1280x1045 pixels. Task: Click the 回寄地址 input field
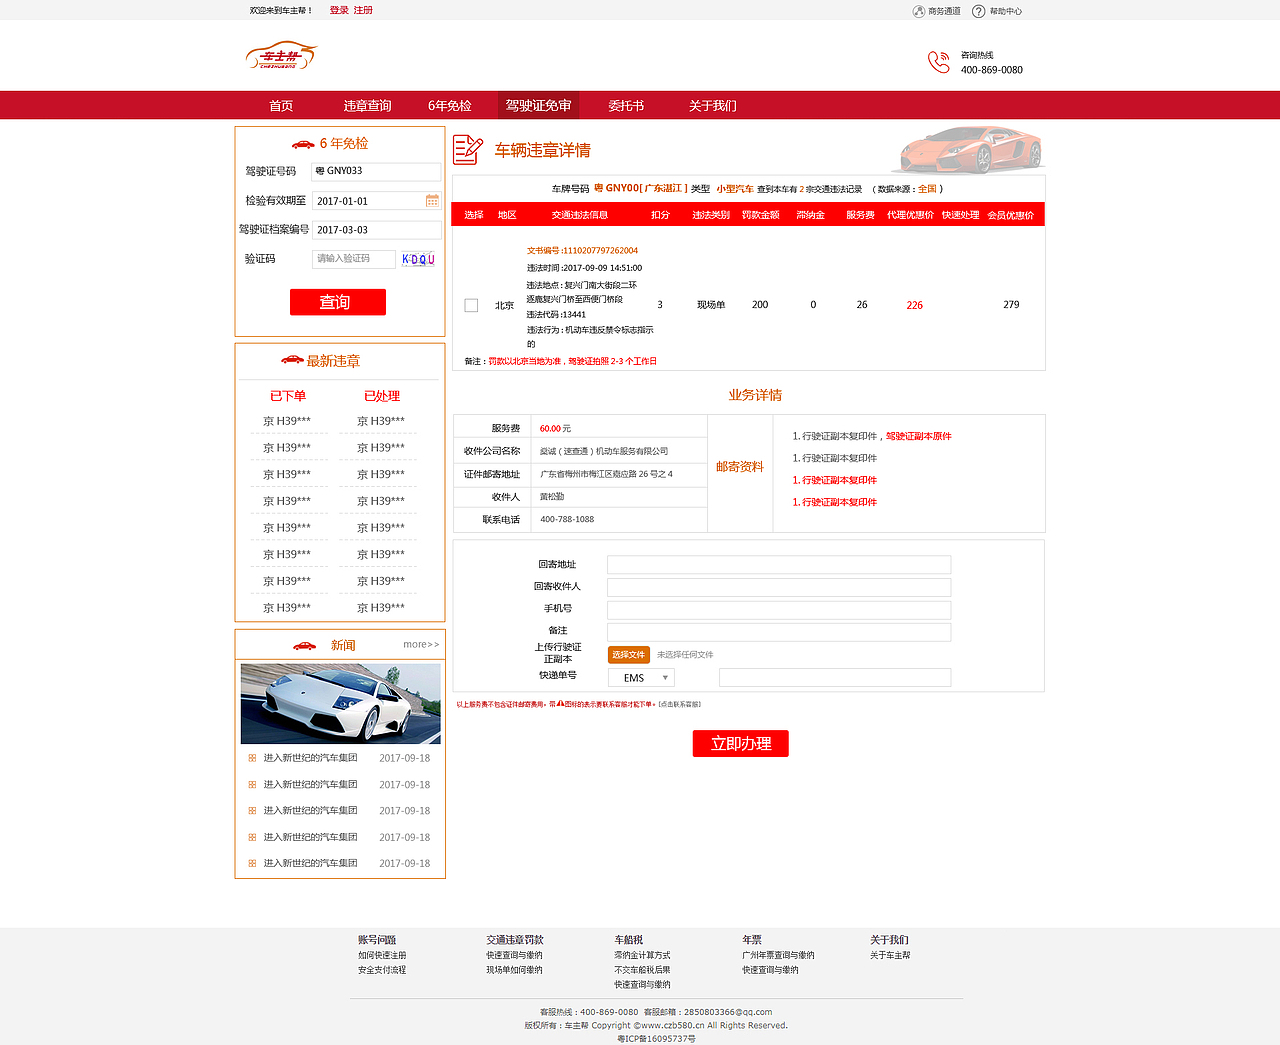tap(779, 565)
